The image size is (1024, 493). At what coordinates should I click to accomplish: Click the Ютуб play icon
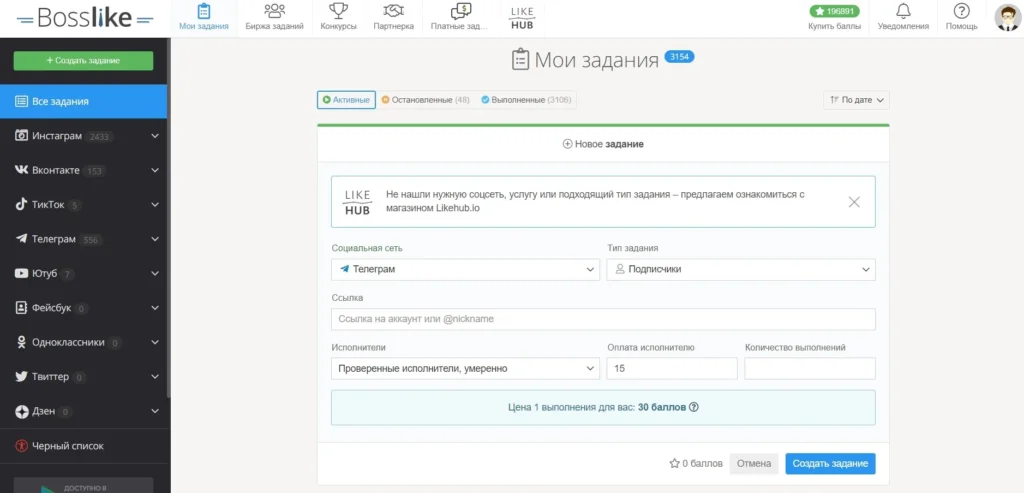(x=21, y=274)
